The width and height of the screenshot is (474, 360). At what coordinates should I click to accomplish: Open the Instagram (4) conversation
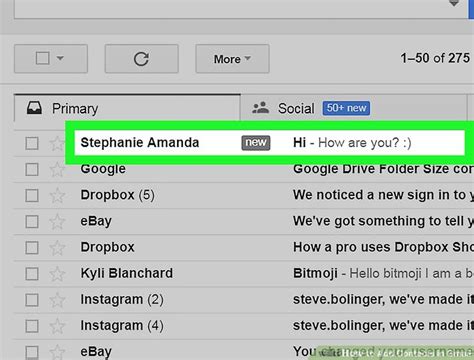(244, 326)
